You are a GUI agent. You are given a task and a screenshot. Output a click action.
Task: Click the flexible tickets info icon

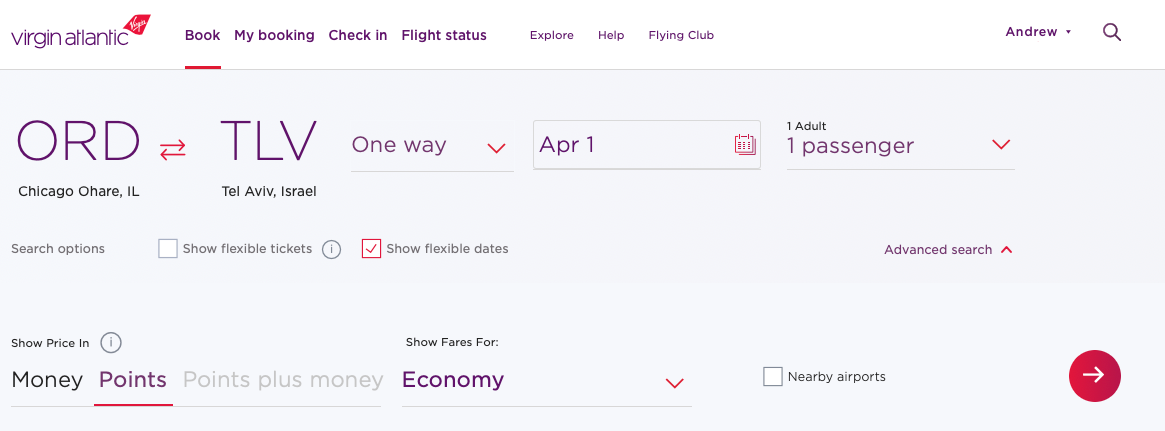point(331,250)
